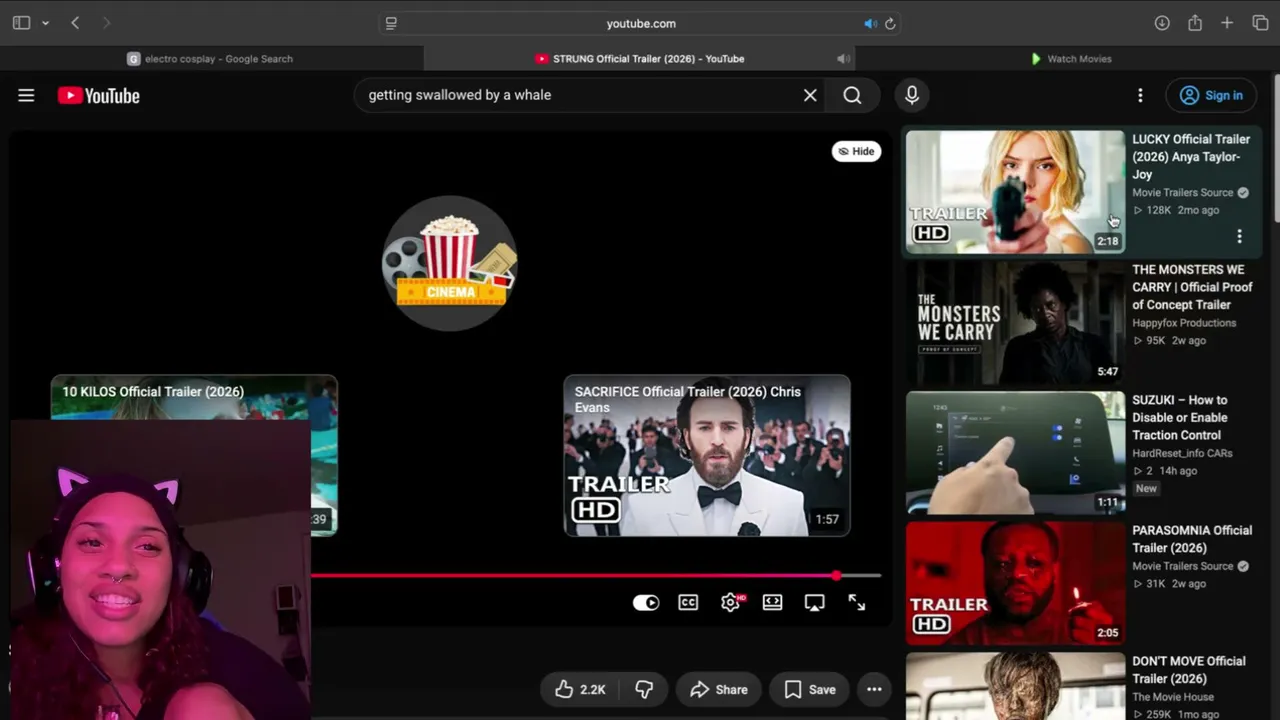The width and height of the screenshot is (1280, 720).
Task: Open PARASOMNIA Official Trailer thumbnail
Action: tap(1015, 584)
